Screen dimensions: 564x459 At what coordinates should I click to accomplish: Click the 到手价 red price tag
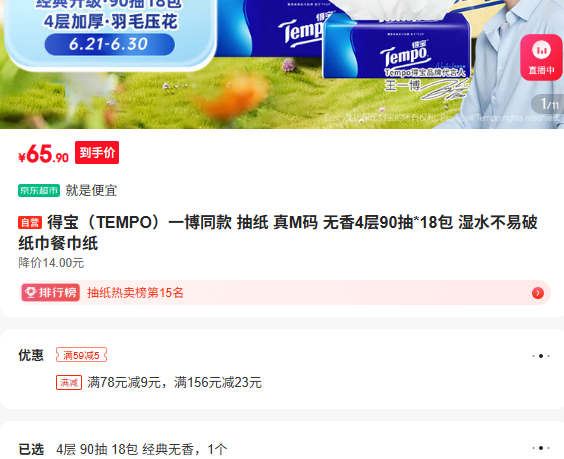pos(97,153)
